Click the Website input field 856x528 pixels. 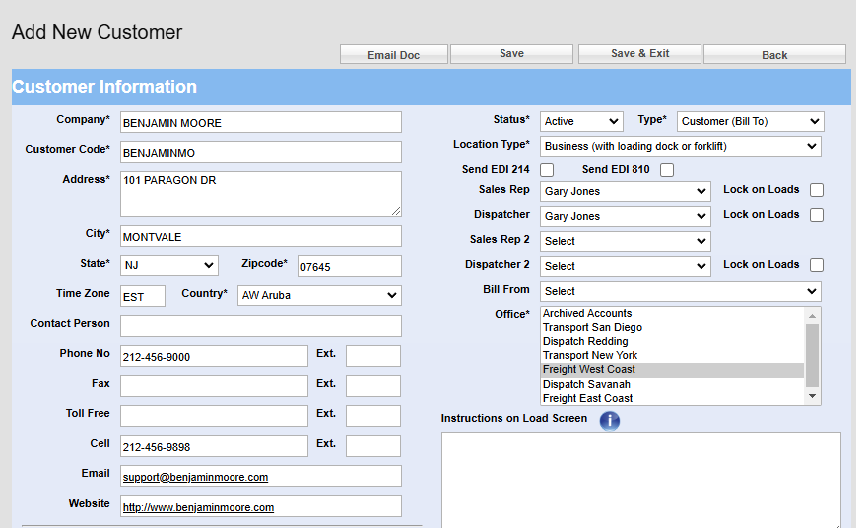[x=261, y=506]
